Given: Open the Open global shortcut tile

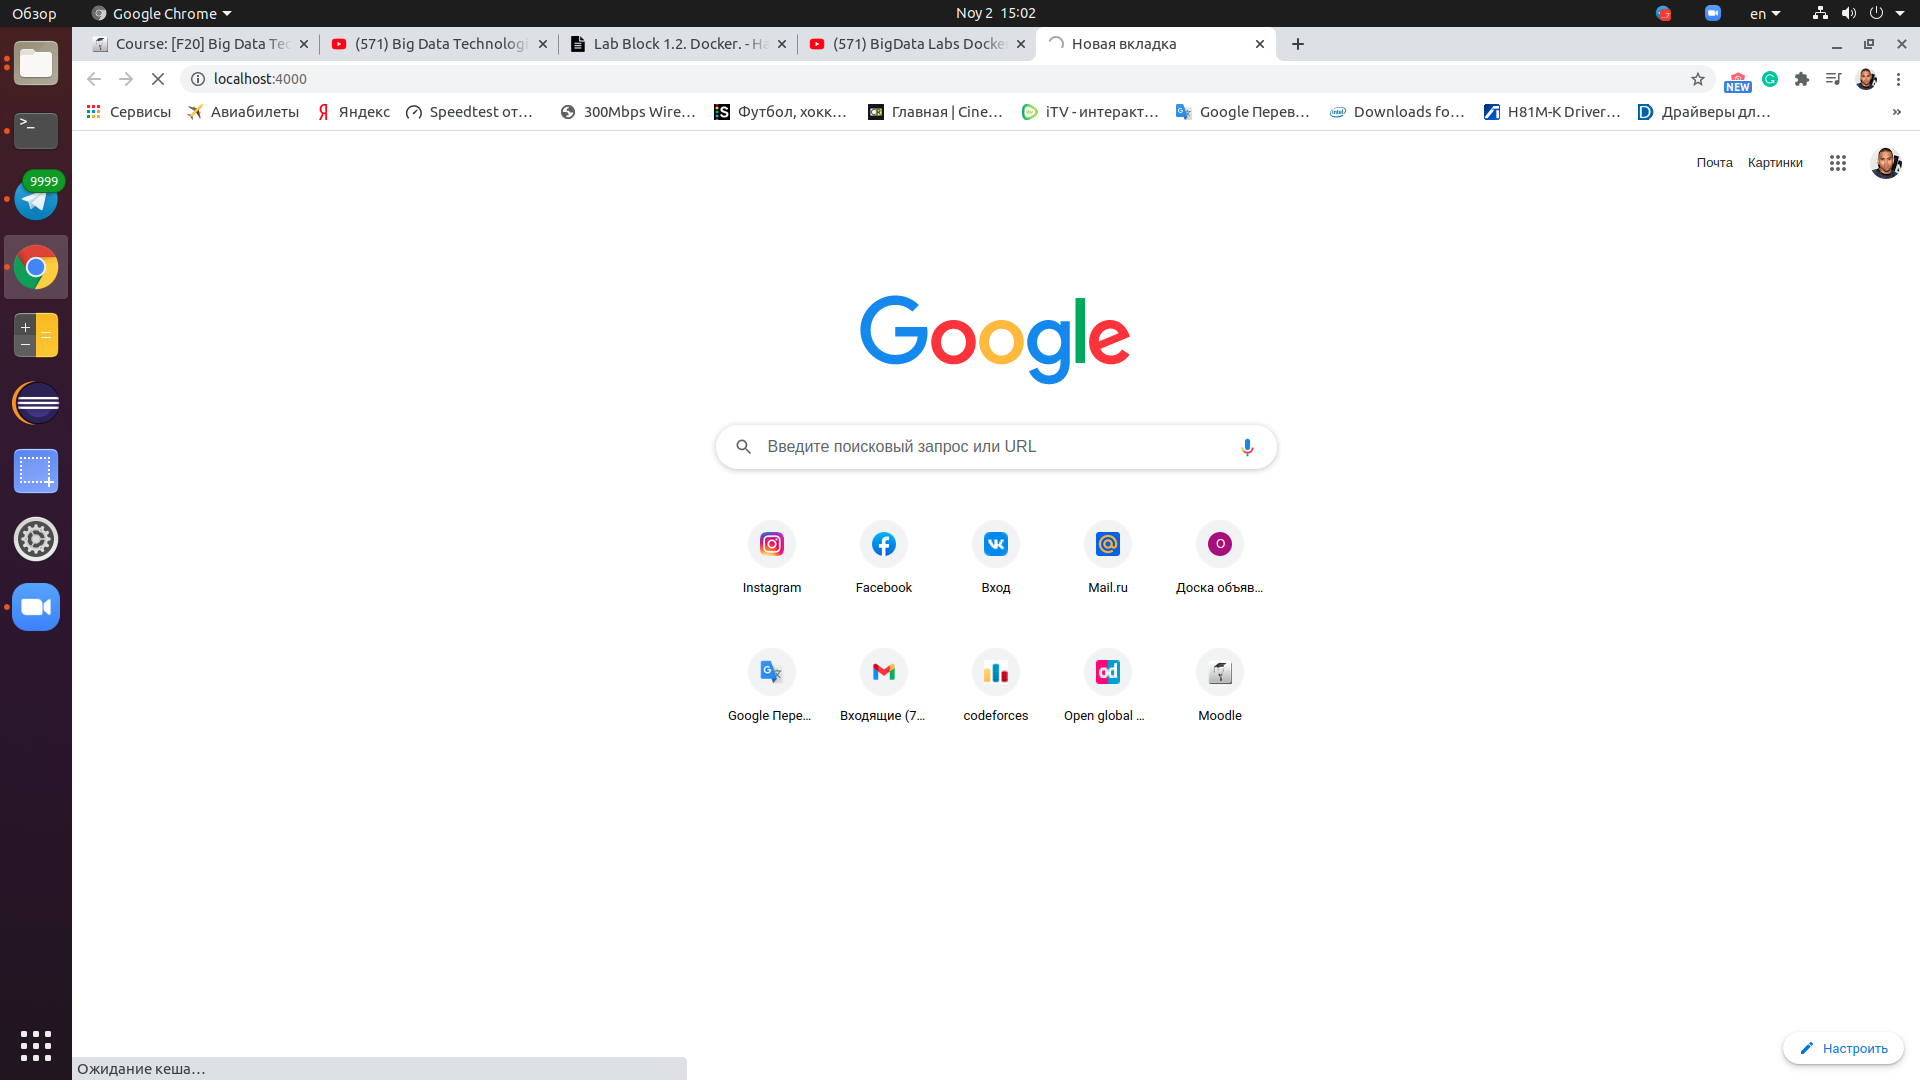Looking at the screenshot, I should point(1107,686).
